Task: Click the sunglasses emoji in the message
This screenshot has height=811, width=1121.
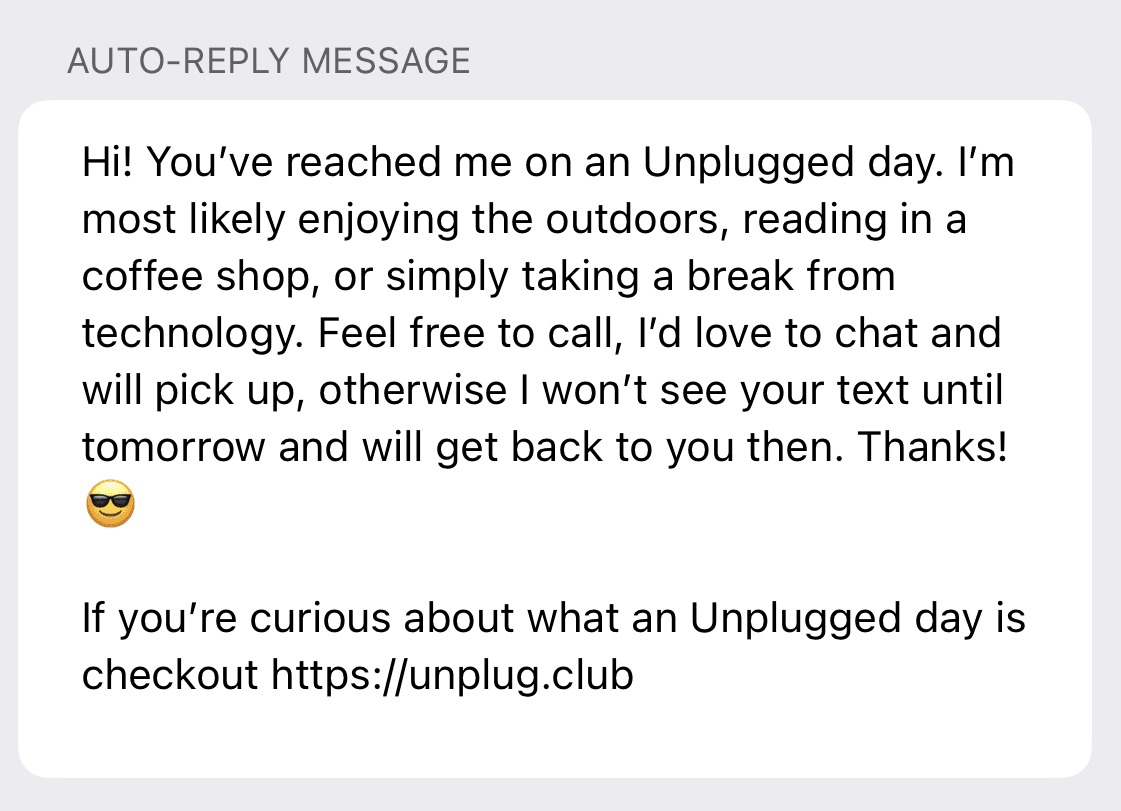Action: click(110, 506)
